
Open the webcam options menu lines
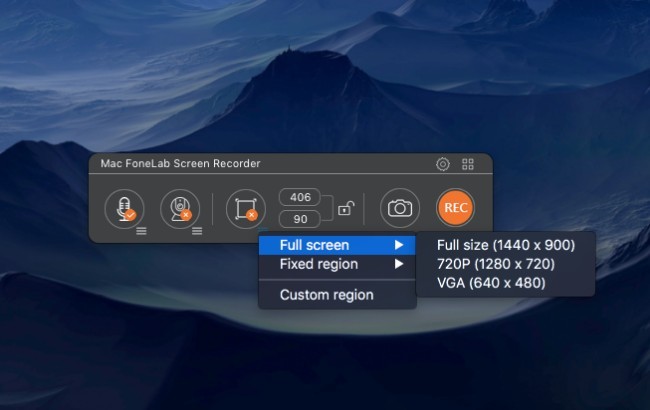point(197,231)
